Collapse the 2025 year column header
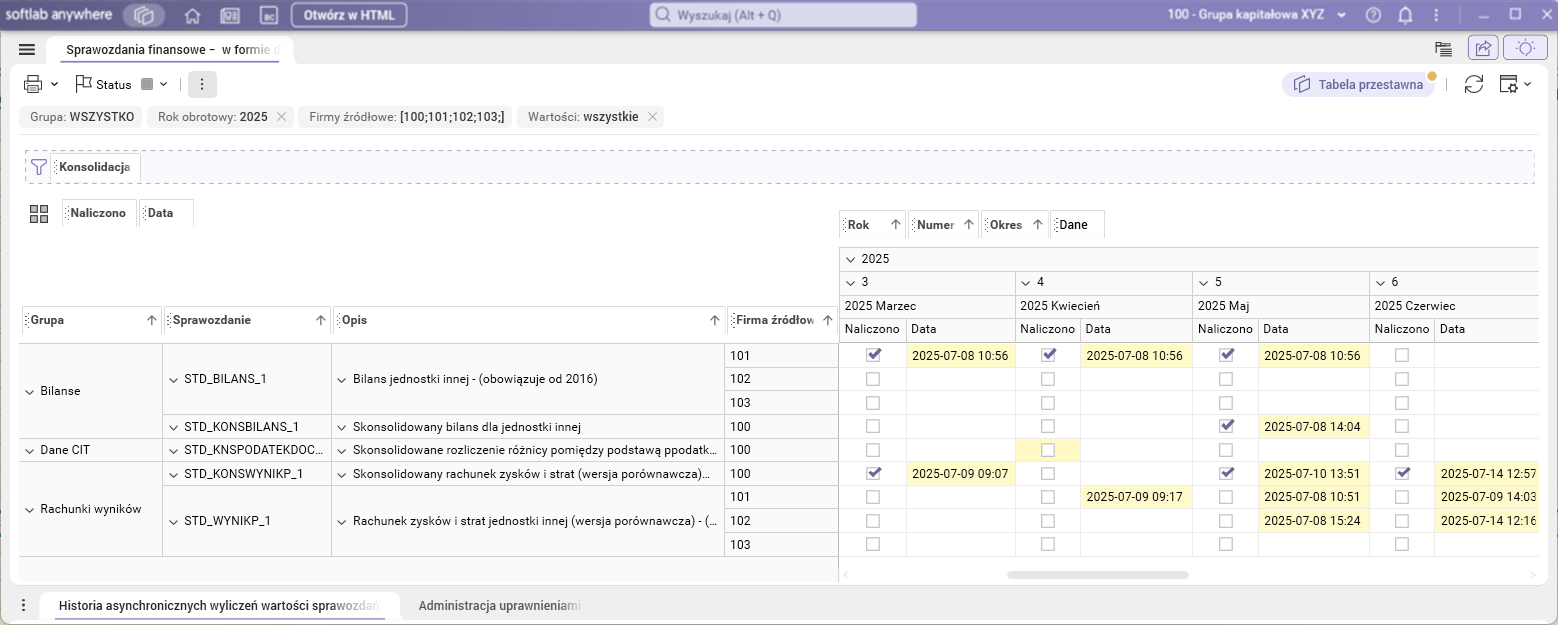 (x=850, y=259)
